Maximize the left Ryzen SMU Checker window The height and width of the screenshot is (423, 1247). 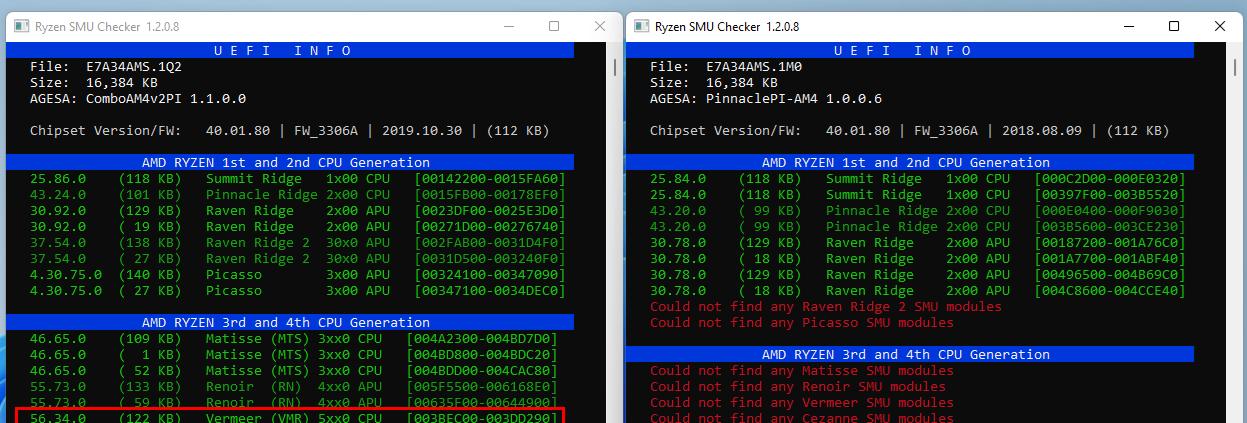[x=554, y=26]
